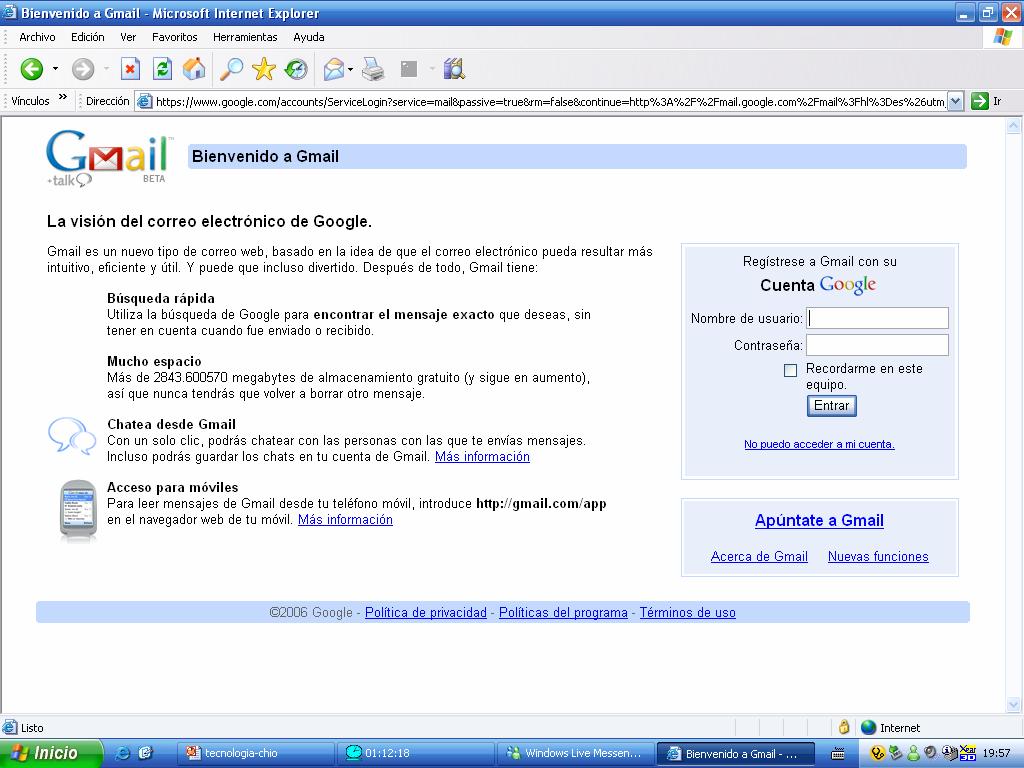Switch to Windows Live Messenger taskbar window
This screenshot has width=1024, height=768.
click(575, 753)
